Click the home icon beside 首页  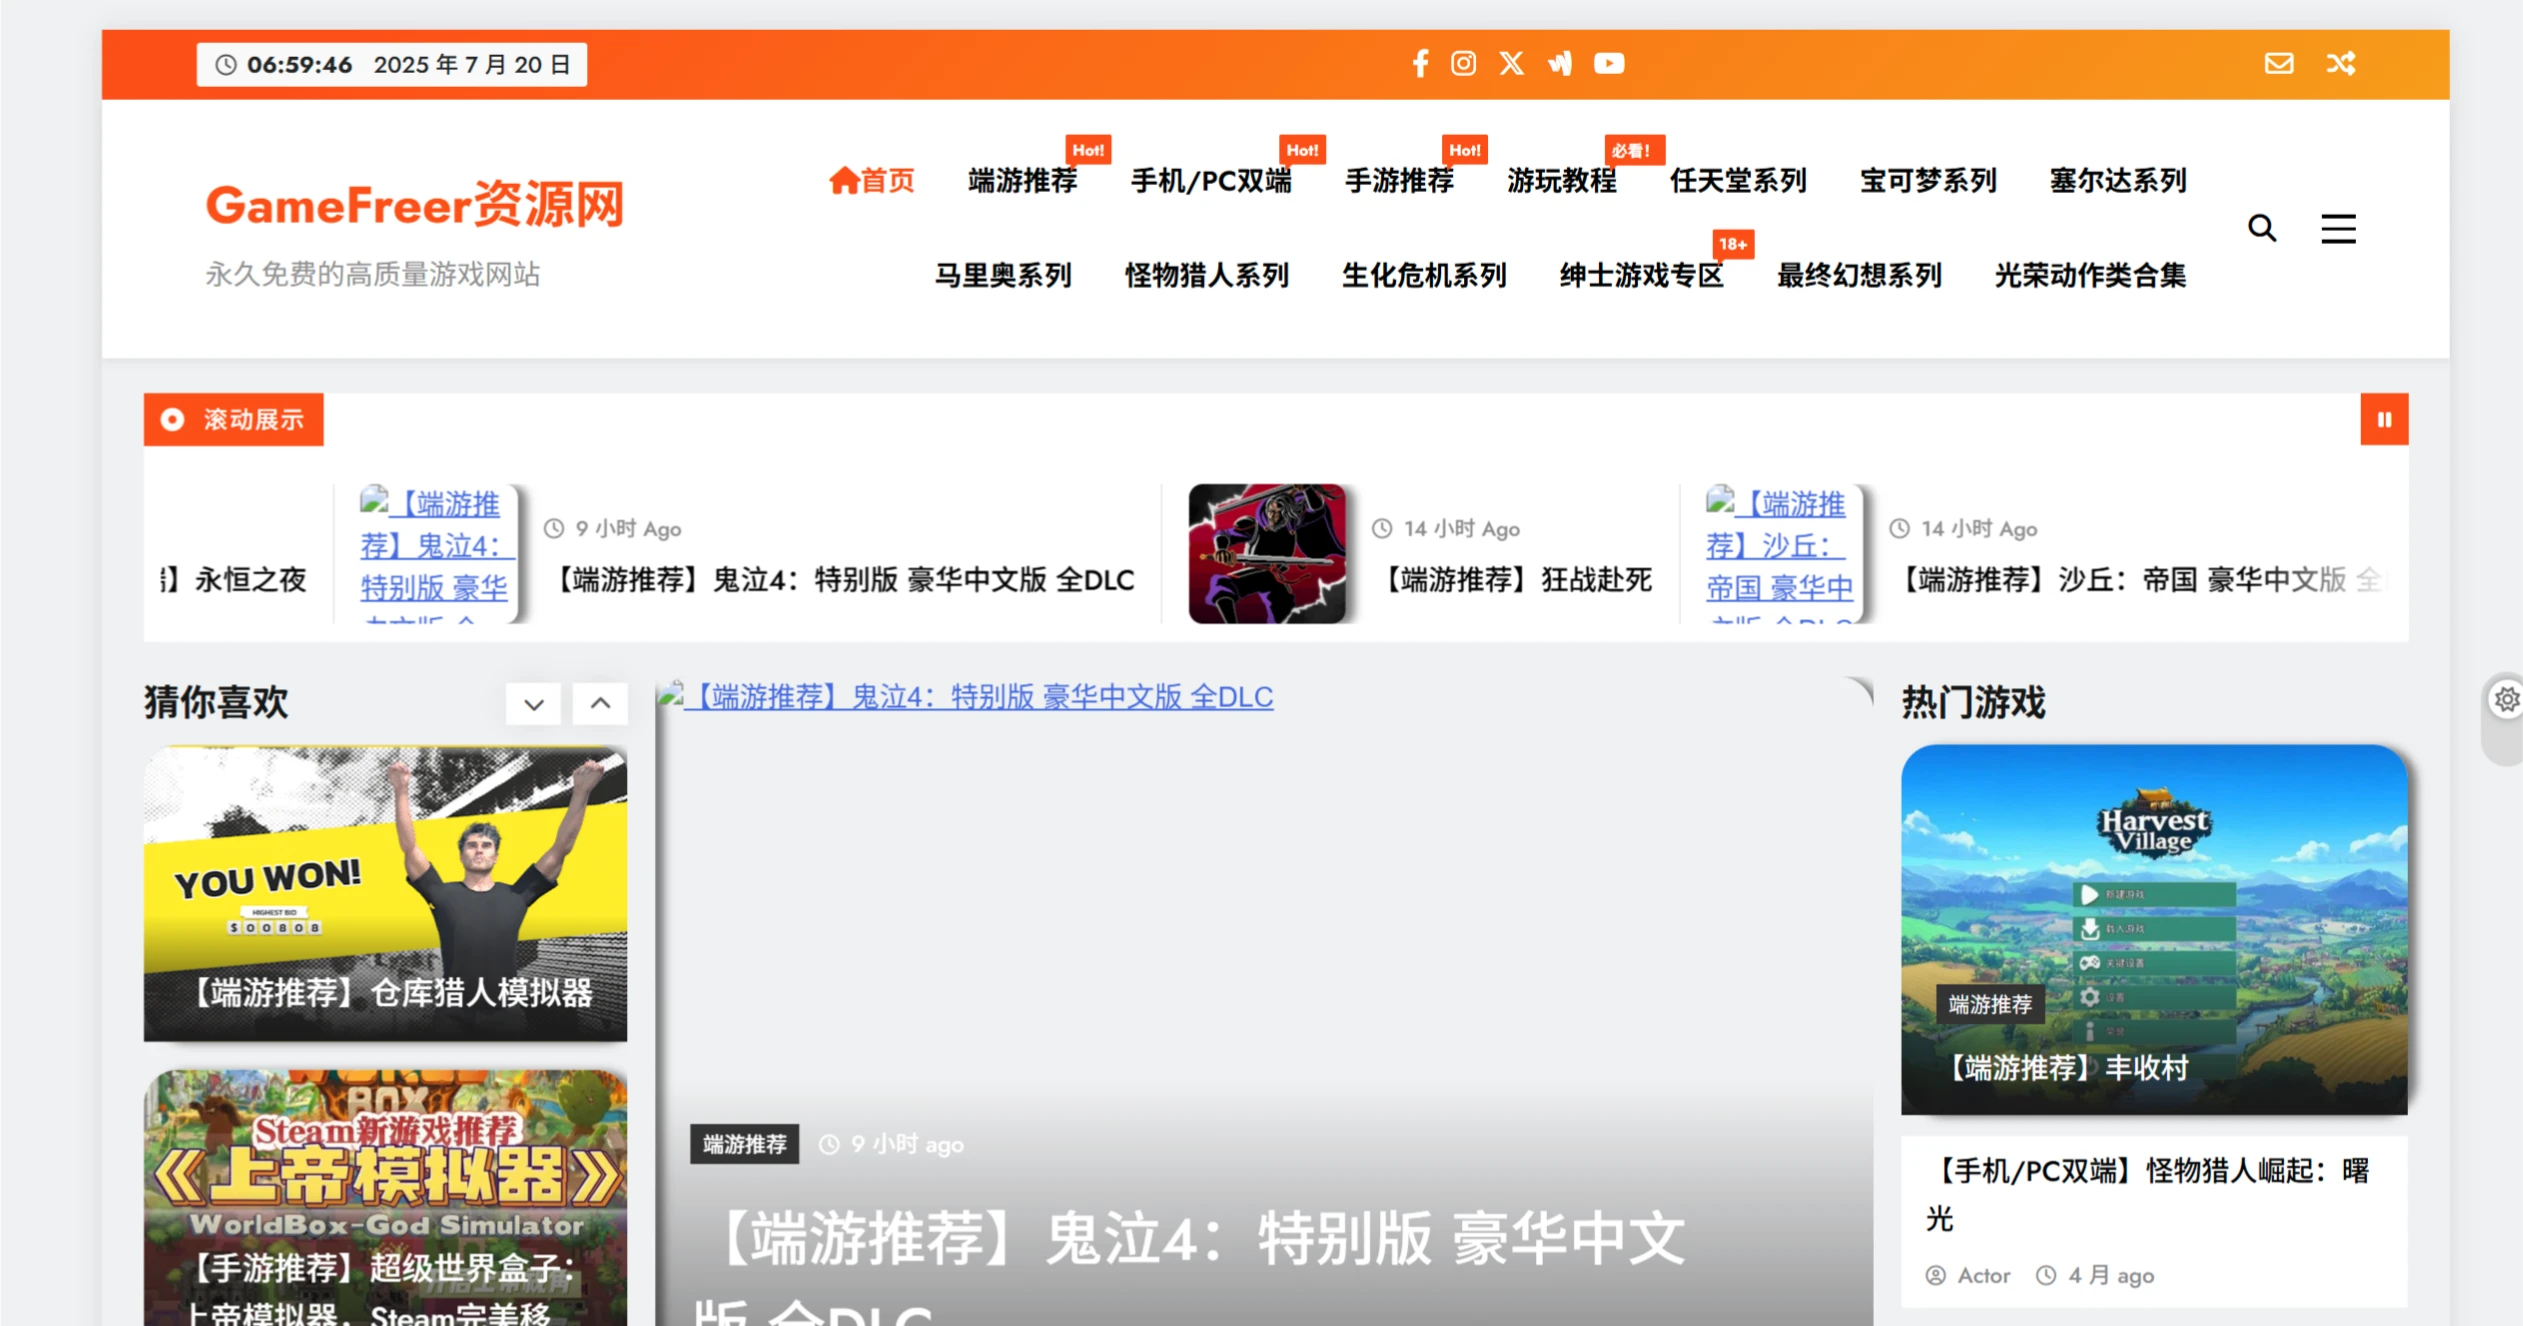point(842,181)
